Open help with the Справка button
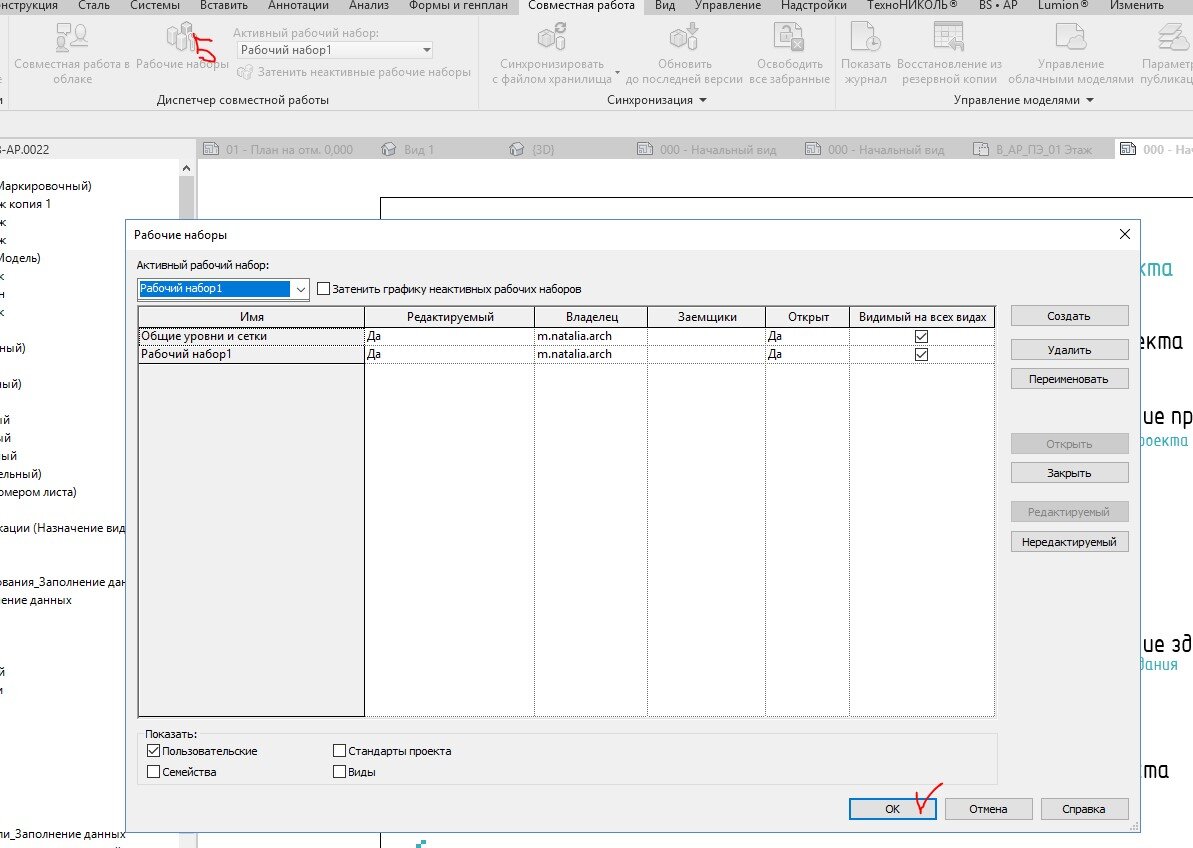This screenshot has height=848, width=1193. click(x=1084, y=809)
